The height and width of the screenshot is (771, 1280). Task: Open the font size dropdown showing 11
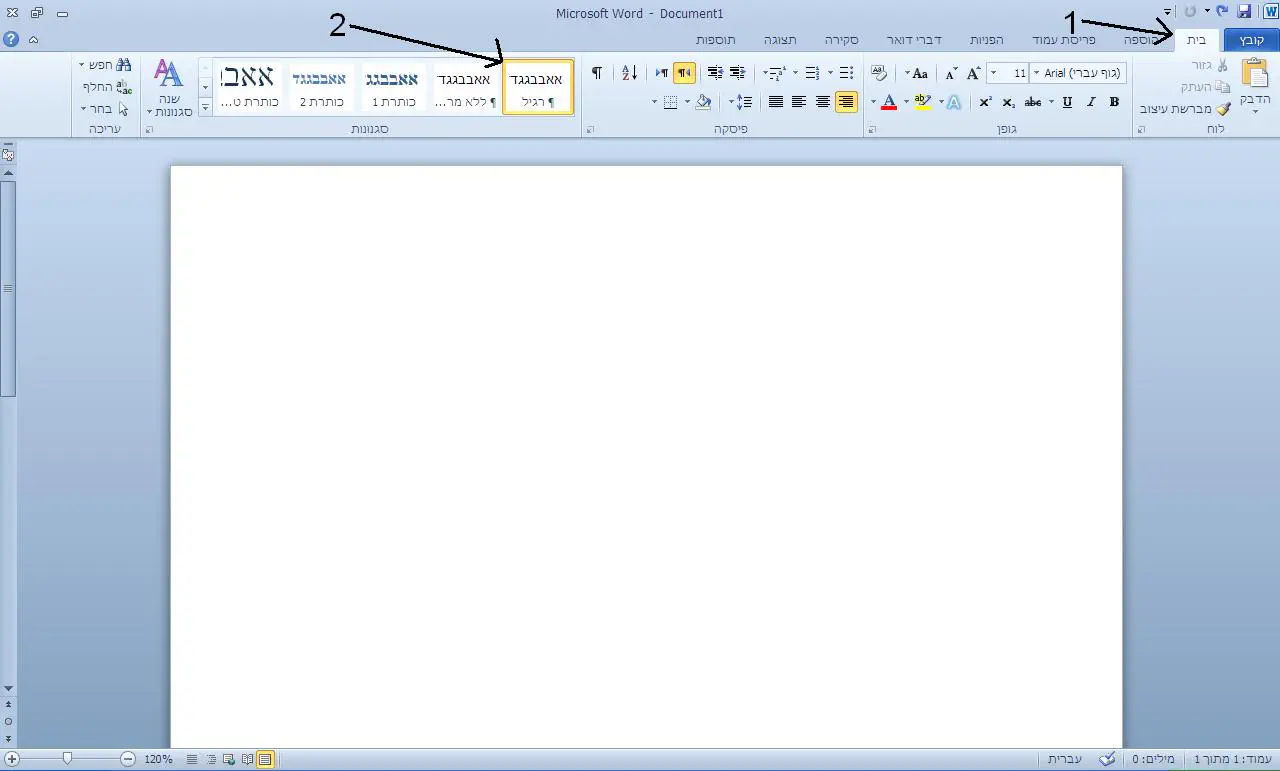[x=994, y=73]
